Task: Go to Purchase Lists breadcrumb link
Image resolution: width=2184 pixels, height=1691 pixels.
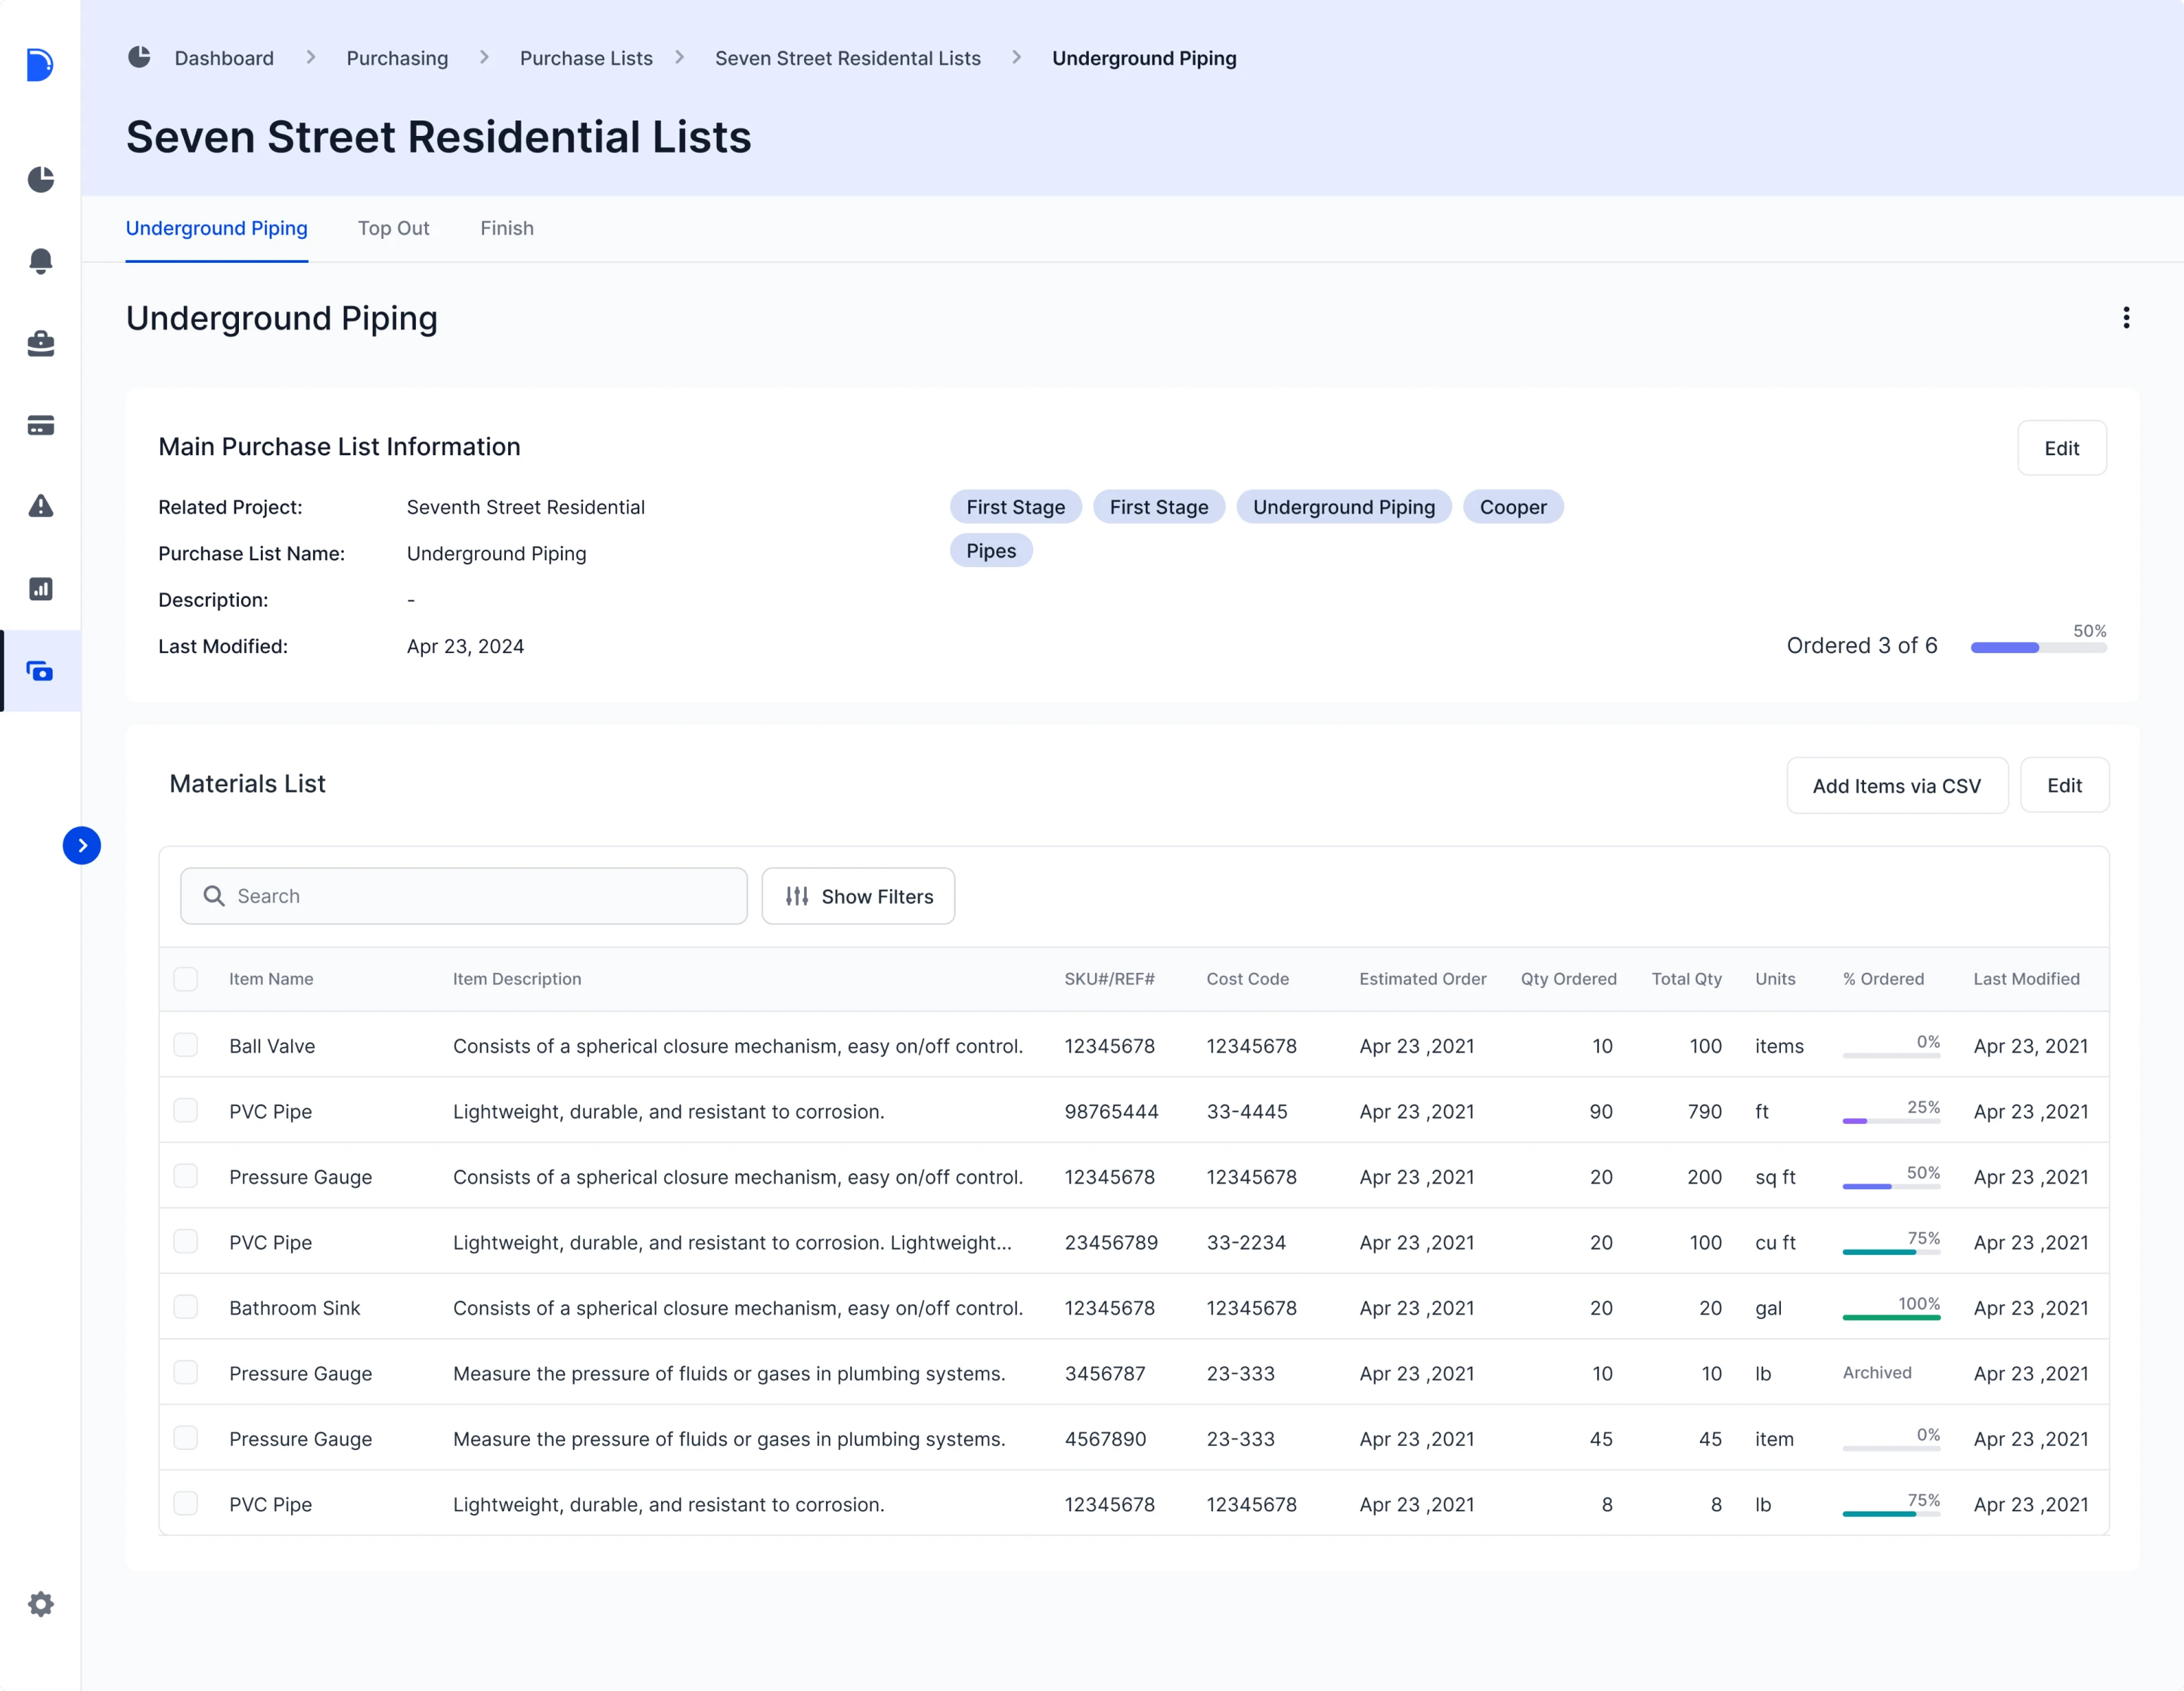Action: tap(585, 58)
